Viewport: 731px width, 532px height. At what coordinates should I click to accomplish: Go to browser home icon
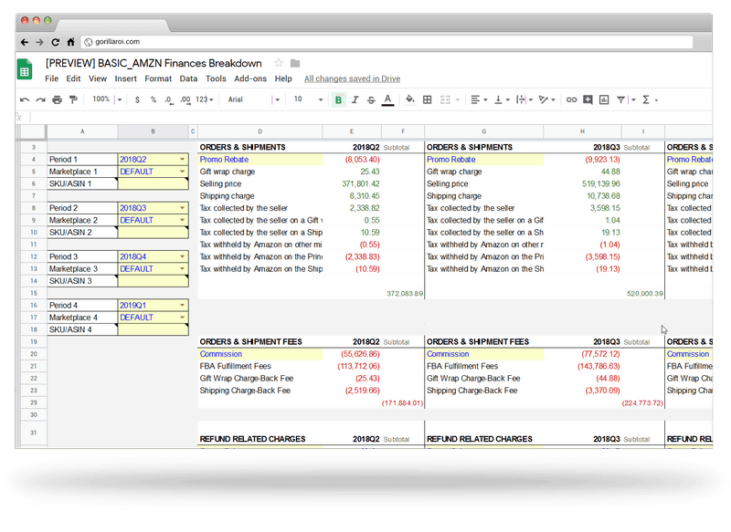point(70,42)
